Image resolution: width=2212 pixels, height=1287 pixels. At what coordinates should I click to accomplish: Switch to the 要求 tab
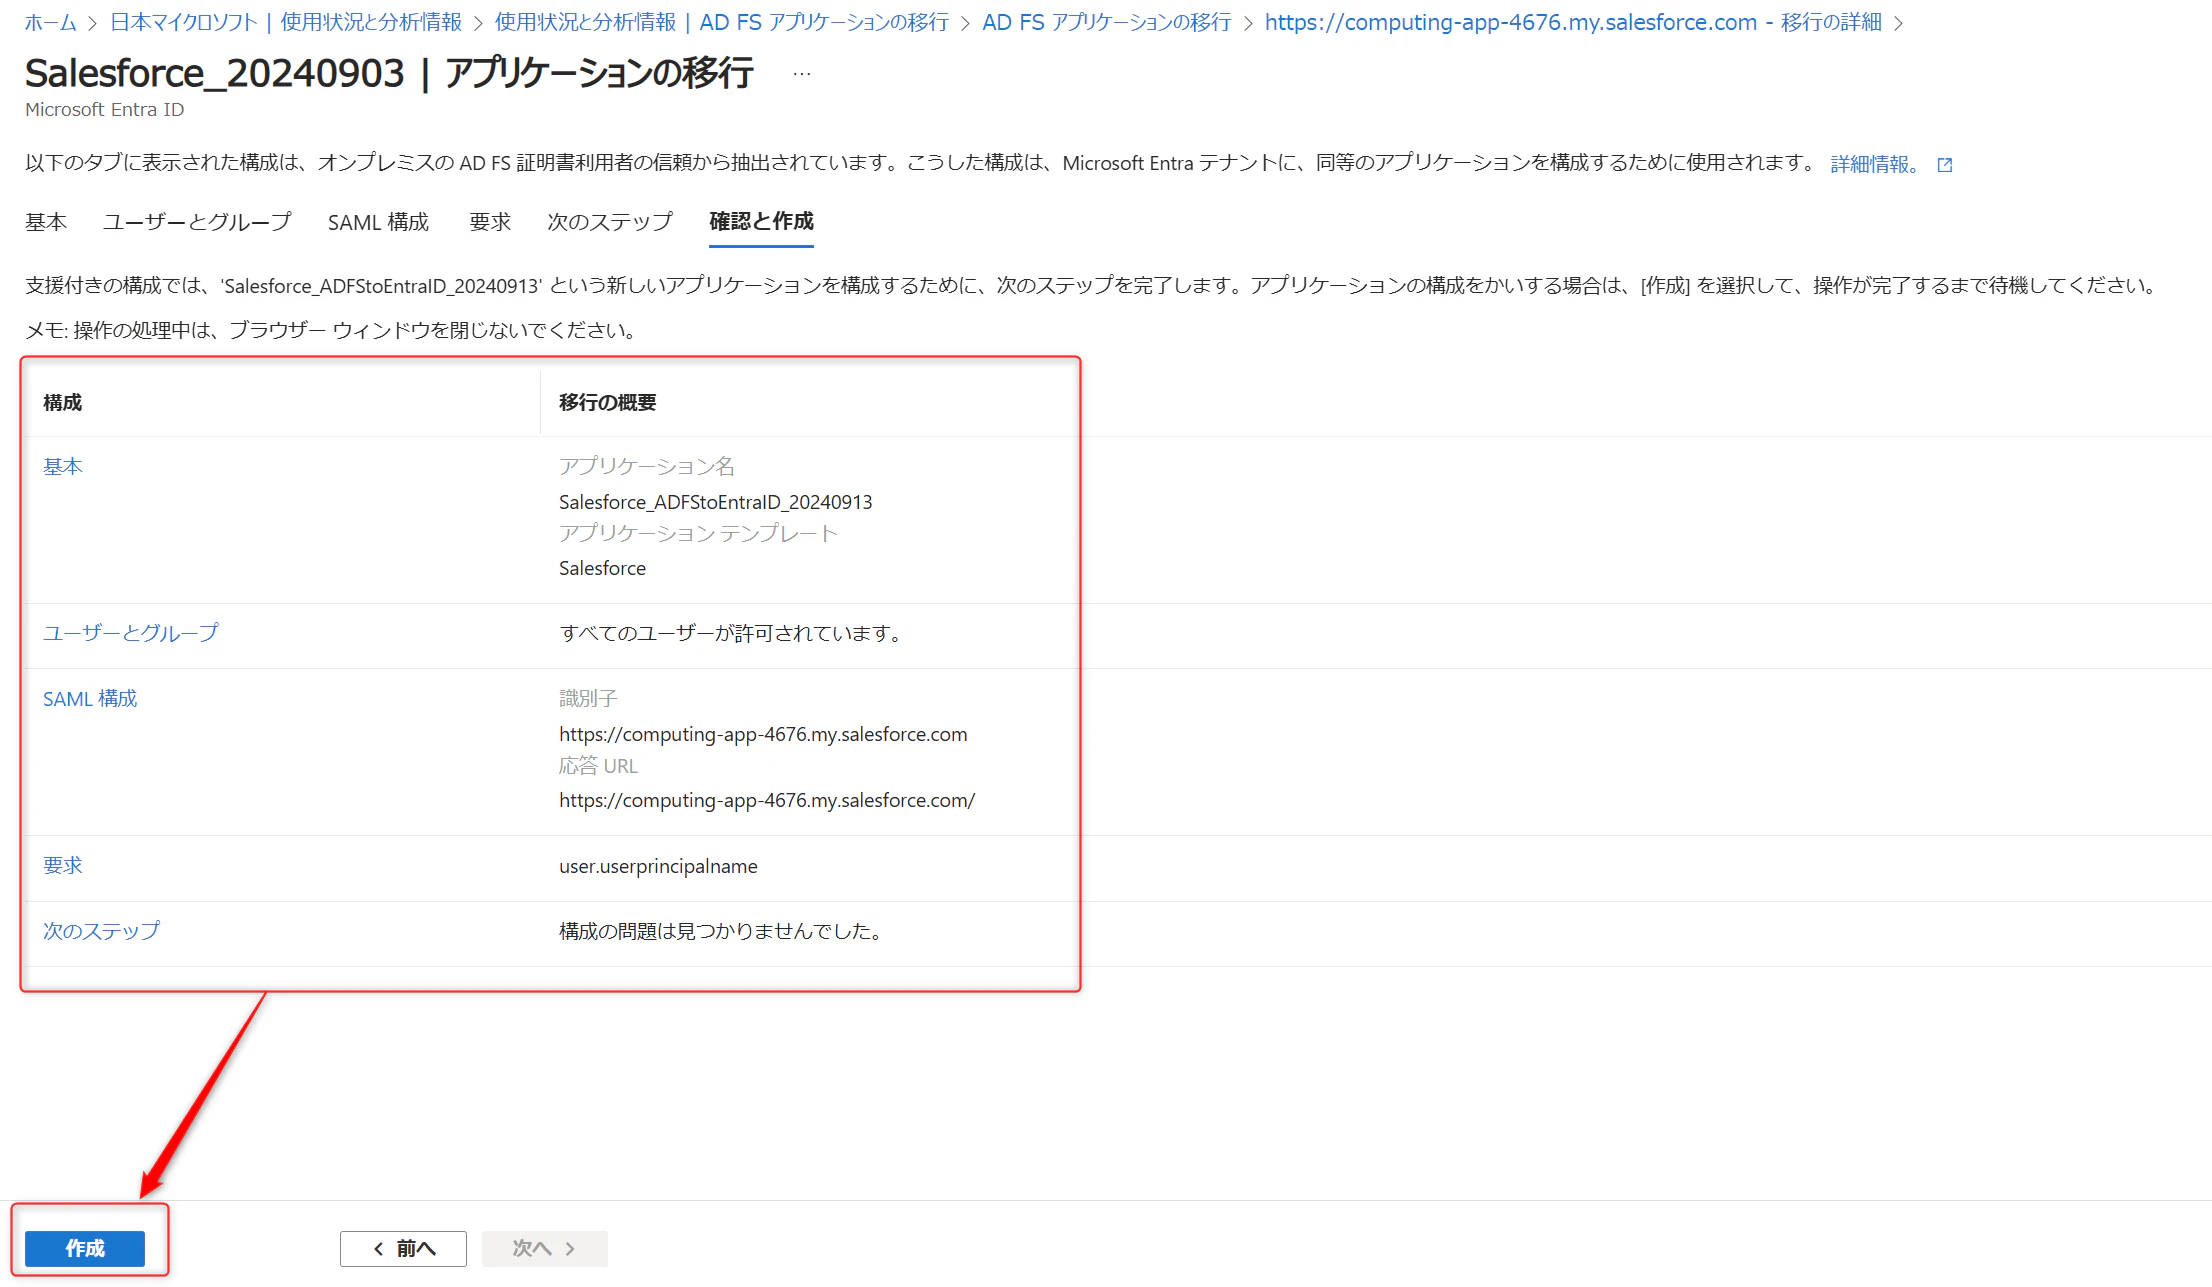(490, 222)
